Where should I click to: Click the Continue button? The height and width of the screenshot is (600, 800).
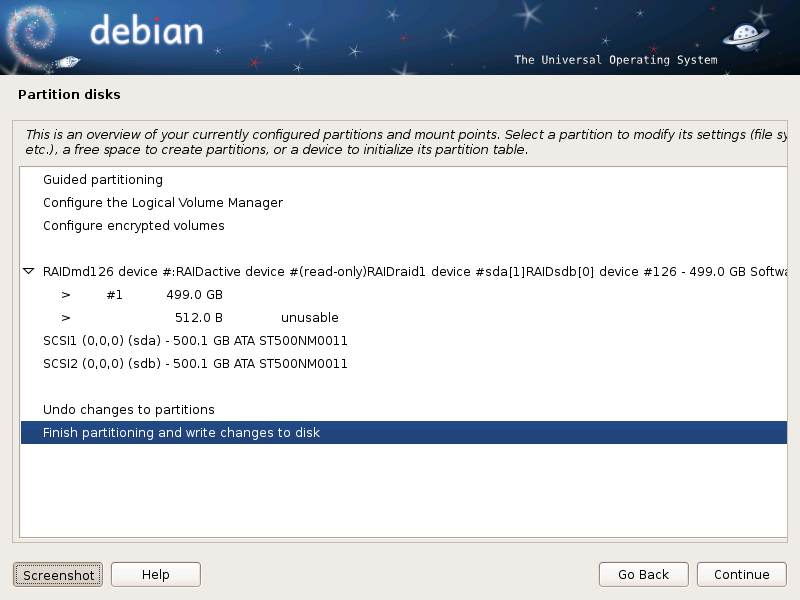pos(741,575)
